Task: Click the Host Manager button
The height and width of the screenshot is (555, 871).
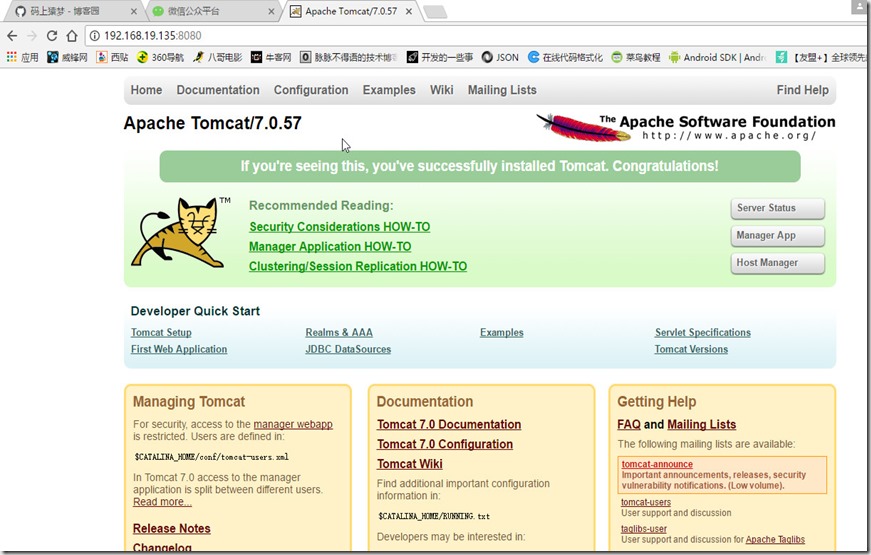Action: pos(777,263)
